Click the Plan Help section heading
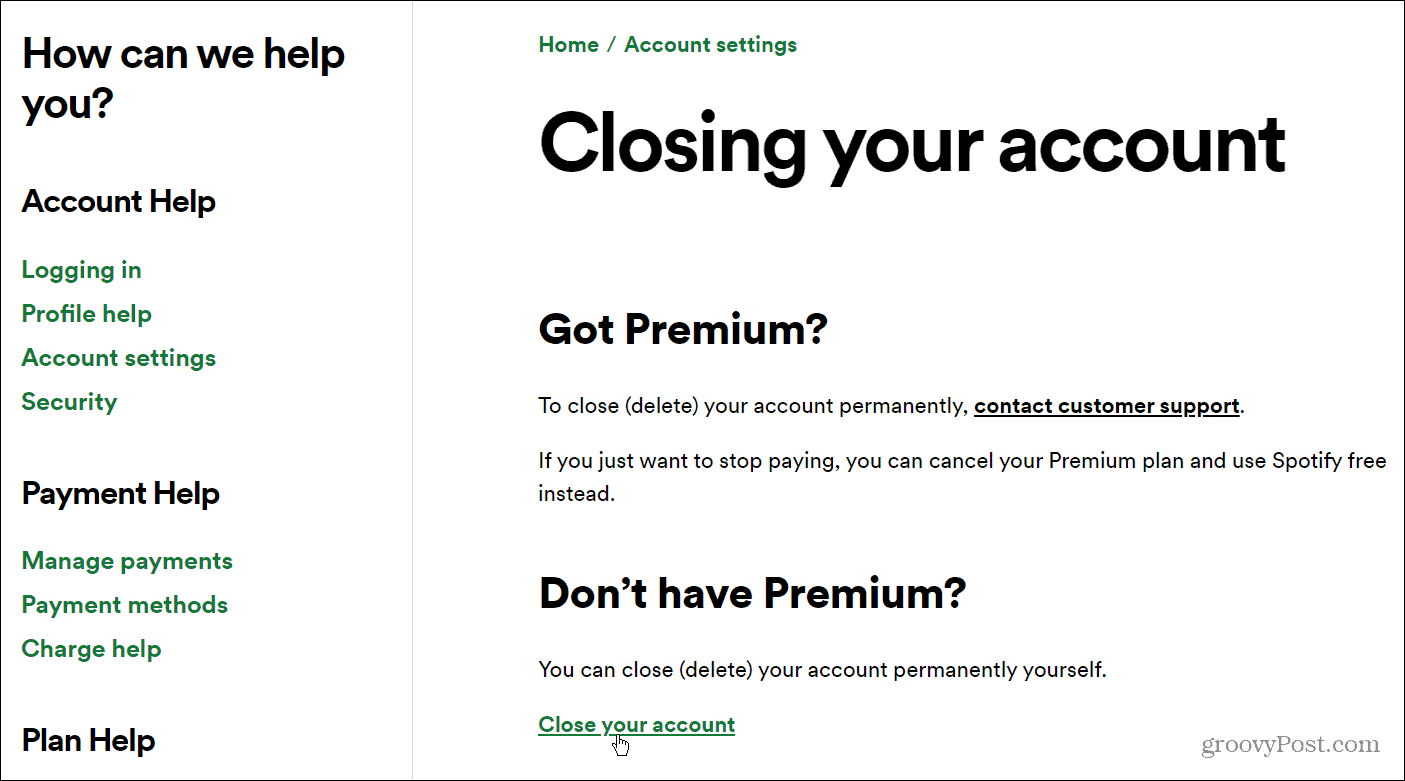 click(x=88, y=740)
